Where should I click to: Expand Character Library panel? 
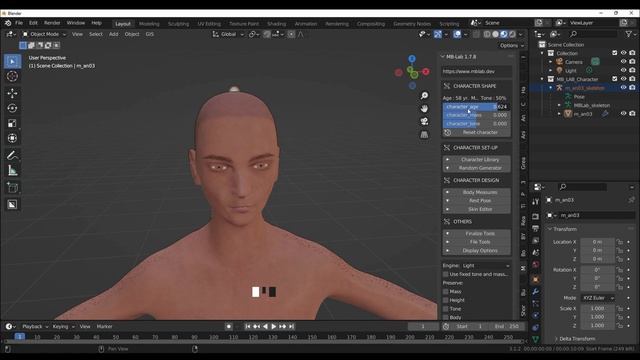coord(476,160)
